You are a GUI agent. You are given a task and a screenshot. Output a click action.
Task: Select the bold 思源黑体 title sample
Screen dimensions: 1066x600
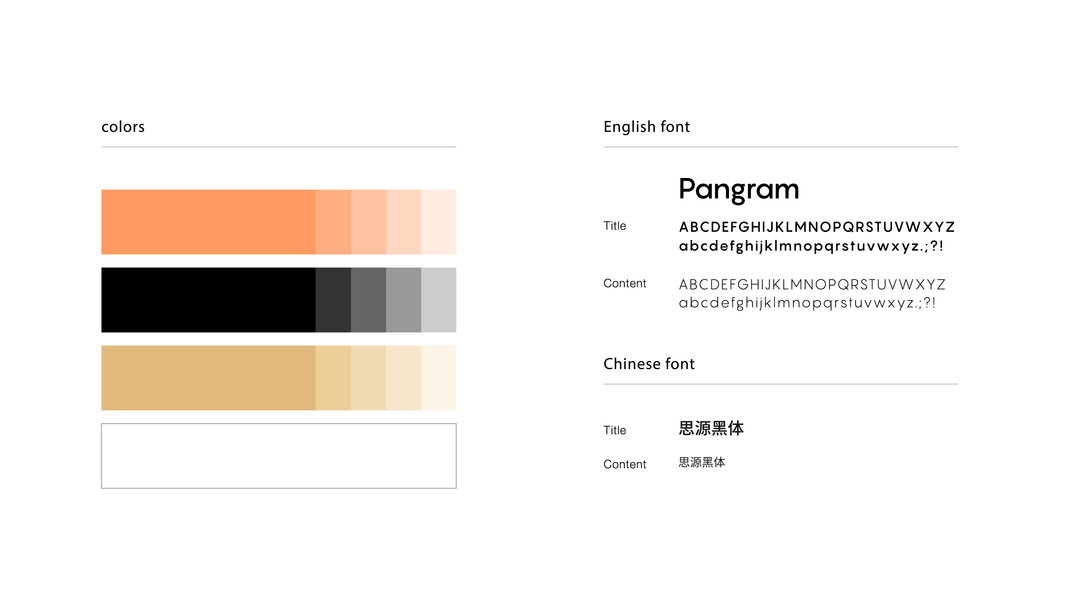click(711, 428)
